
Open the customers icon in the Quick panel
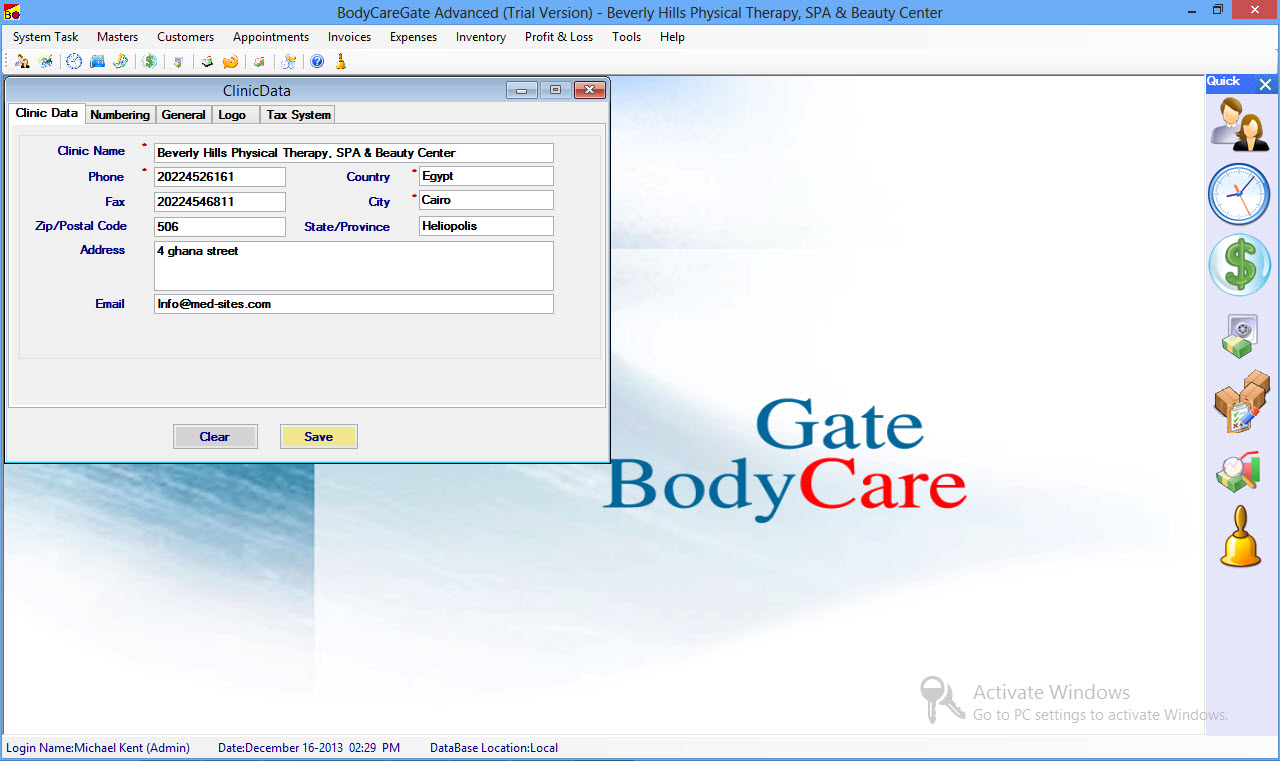1239,124
